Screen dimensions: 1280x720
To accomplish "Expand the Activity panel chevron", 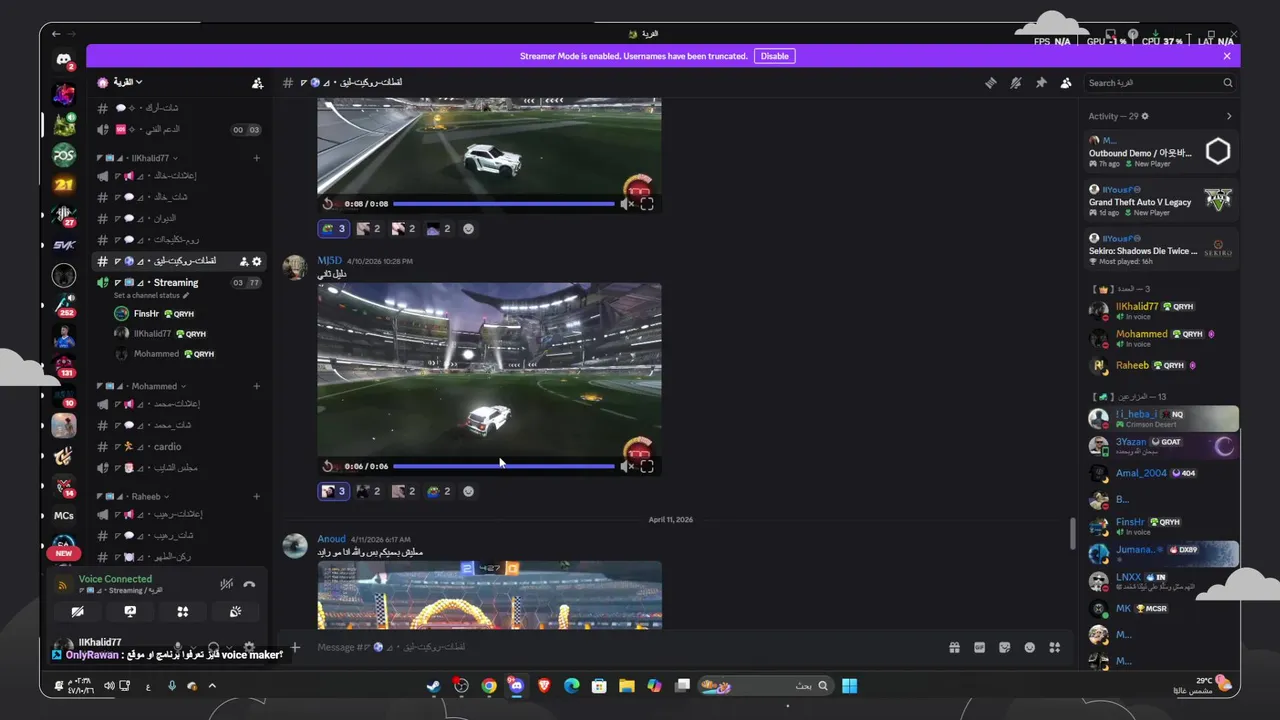I will 1229,116.
